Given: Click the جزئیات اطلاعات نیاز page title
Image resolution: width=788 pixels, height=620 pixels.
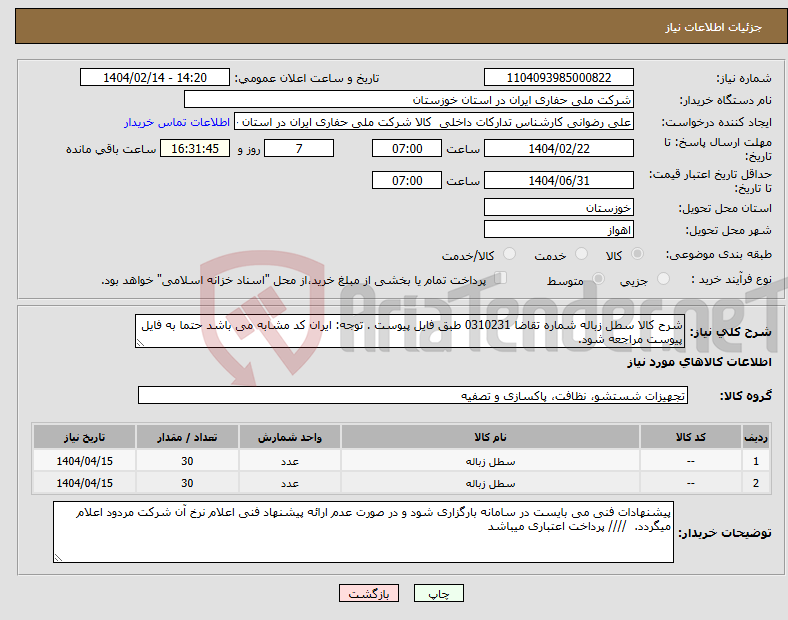Looking at the screenshot, I should [x=714, y=27].
